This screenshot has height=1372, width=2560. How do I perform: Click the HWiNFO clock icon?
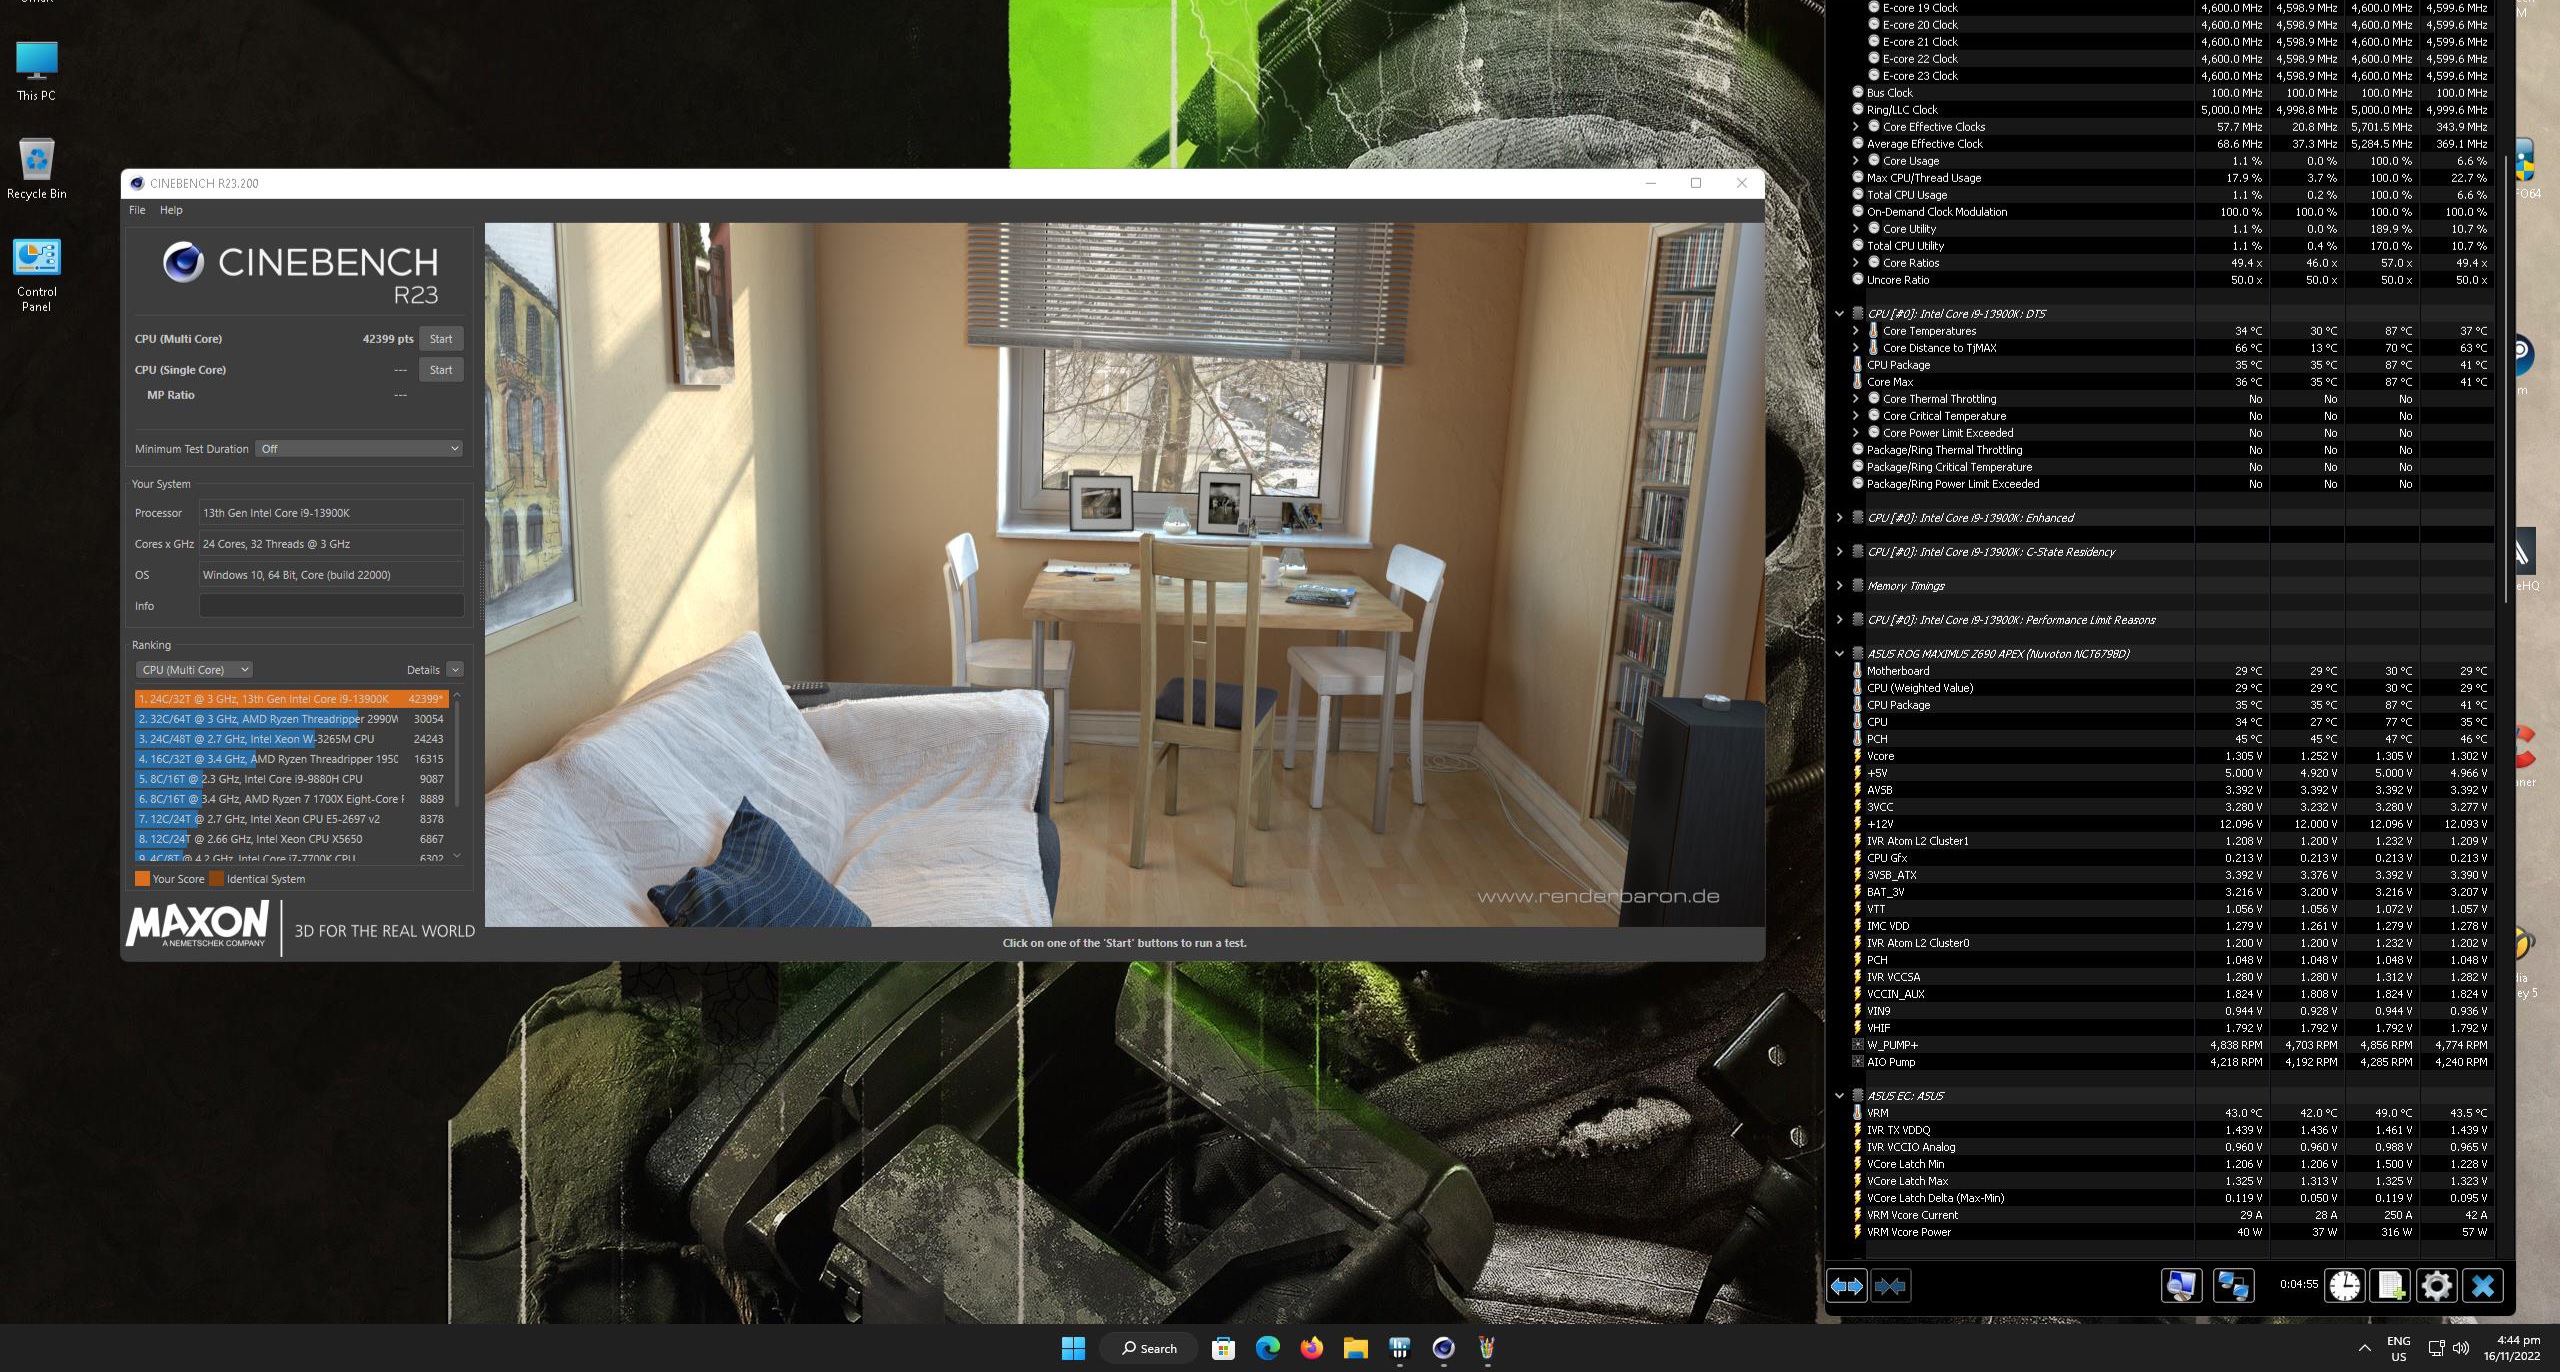(x=2344, y=1285)
